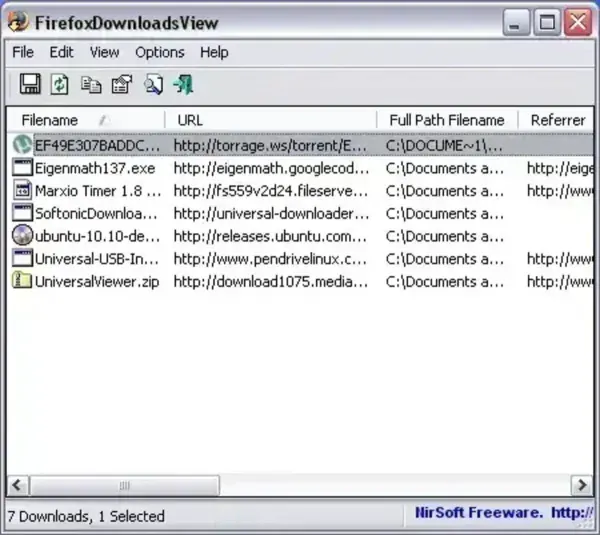The width and height of the screenshot is (600, 535).
Task: Click the 7 Downloads, 1 Selected status text
Action: pos(86,516)
